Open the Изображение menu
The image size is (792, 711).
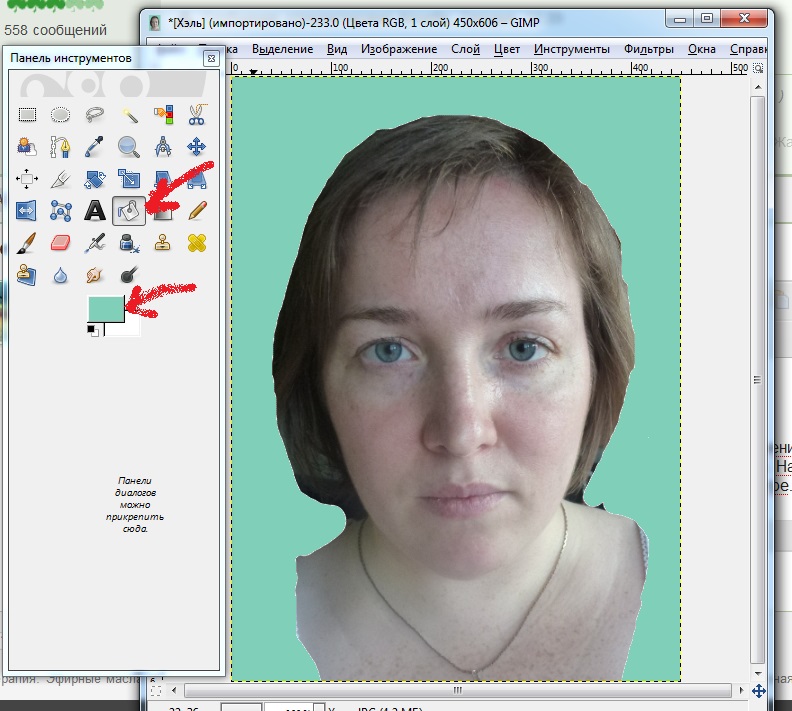coord(399,49)
